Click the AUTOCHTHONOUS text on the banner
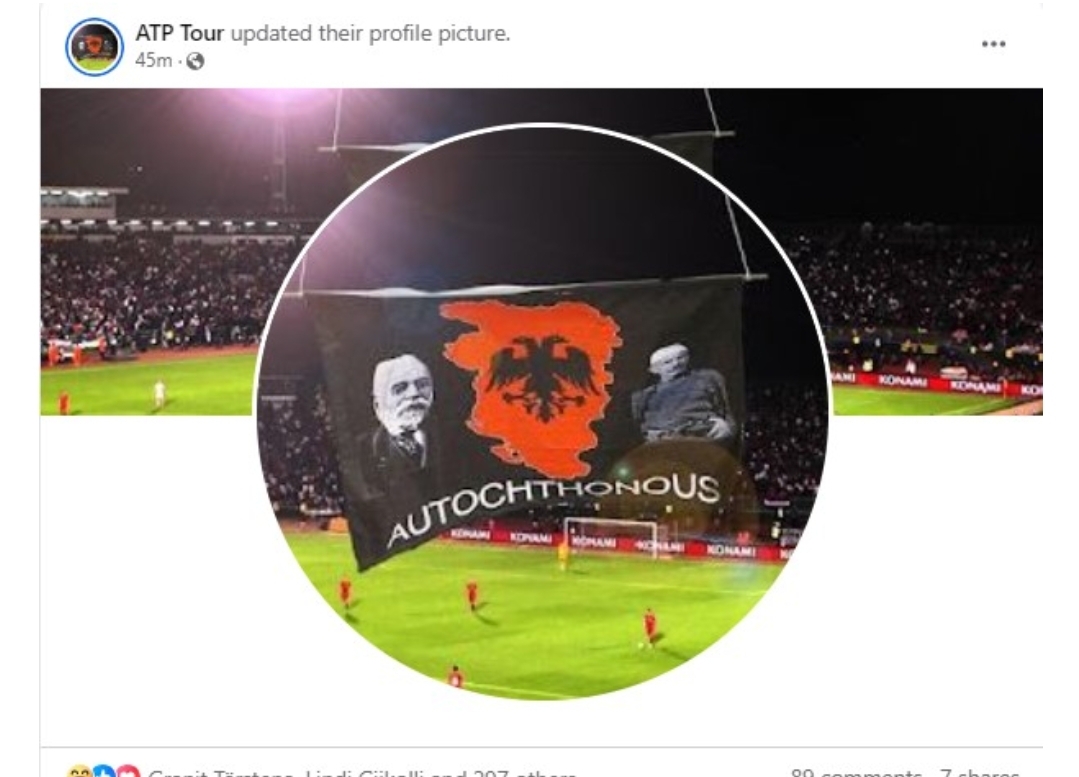Viewport: 1079px width, 777px height. pos(553,502)
